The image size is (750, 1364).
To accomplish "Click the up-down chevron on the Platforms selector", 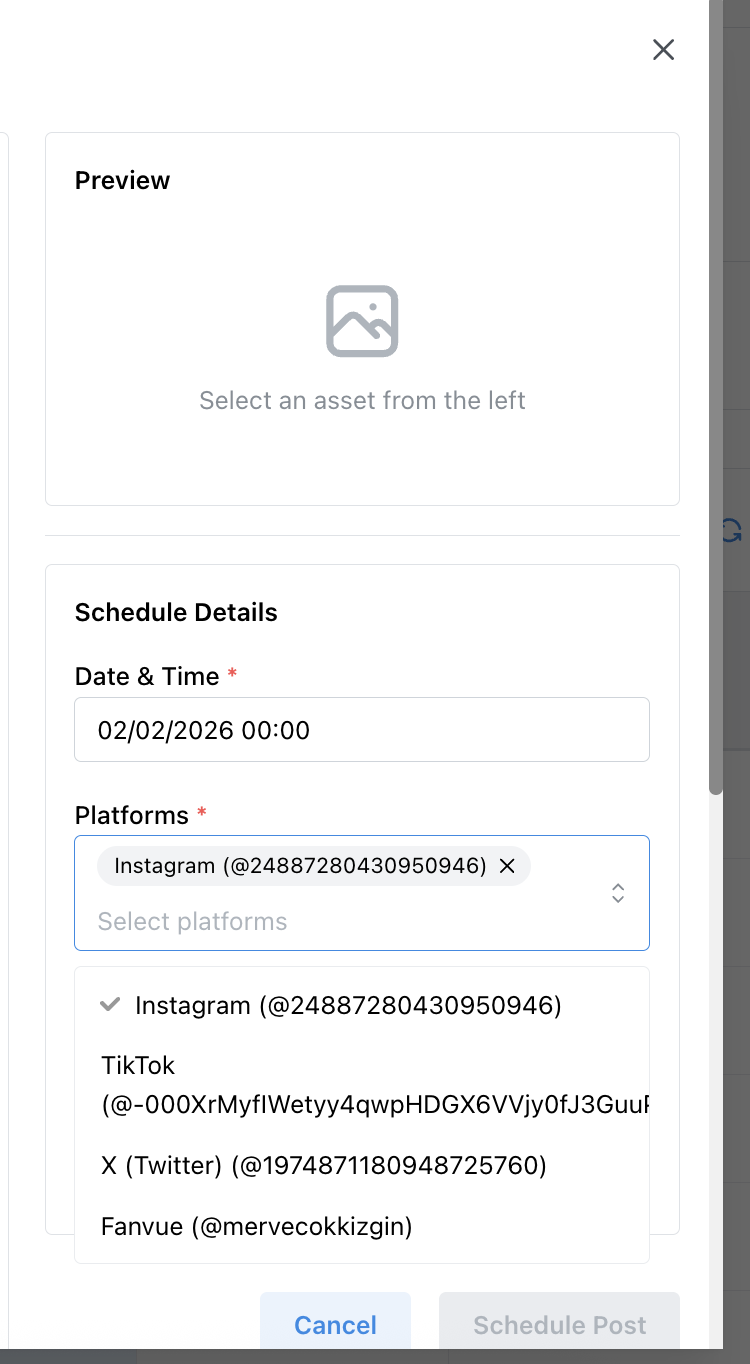I will (618, 892).
